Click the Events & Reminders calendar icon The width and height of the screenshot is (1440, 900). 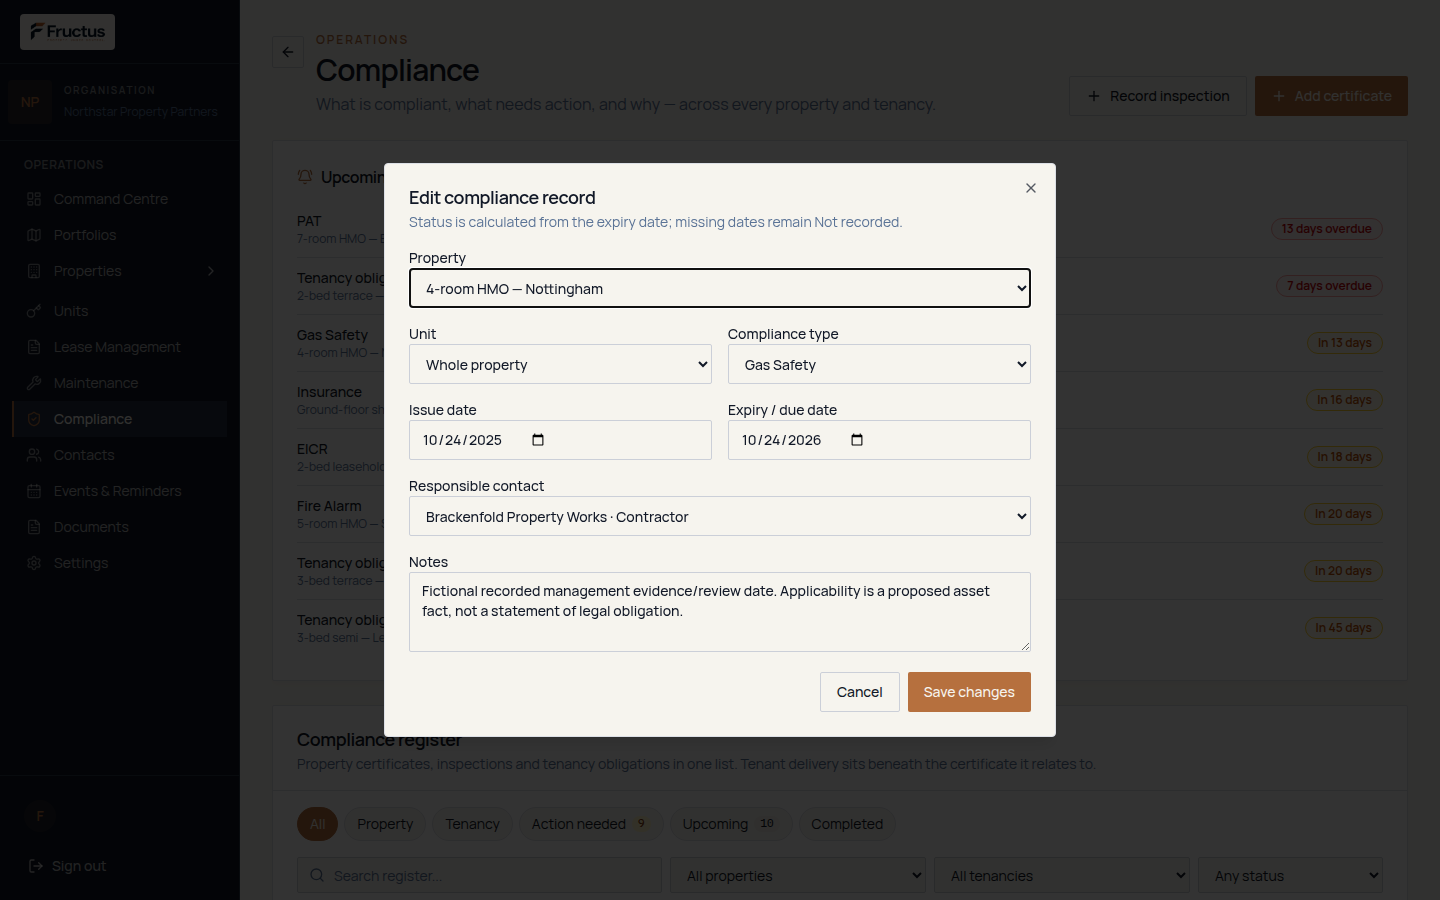click(34, 491)
